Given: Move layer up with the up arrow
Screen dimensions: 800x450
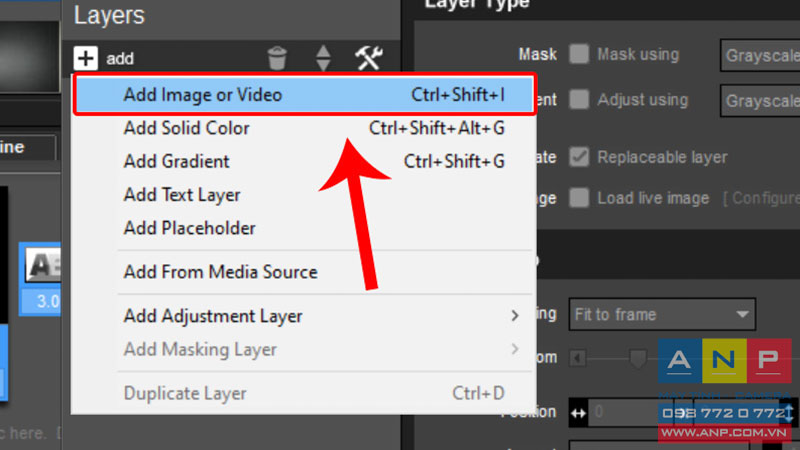Looking at the screenshot, I should coord(323,51).
